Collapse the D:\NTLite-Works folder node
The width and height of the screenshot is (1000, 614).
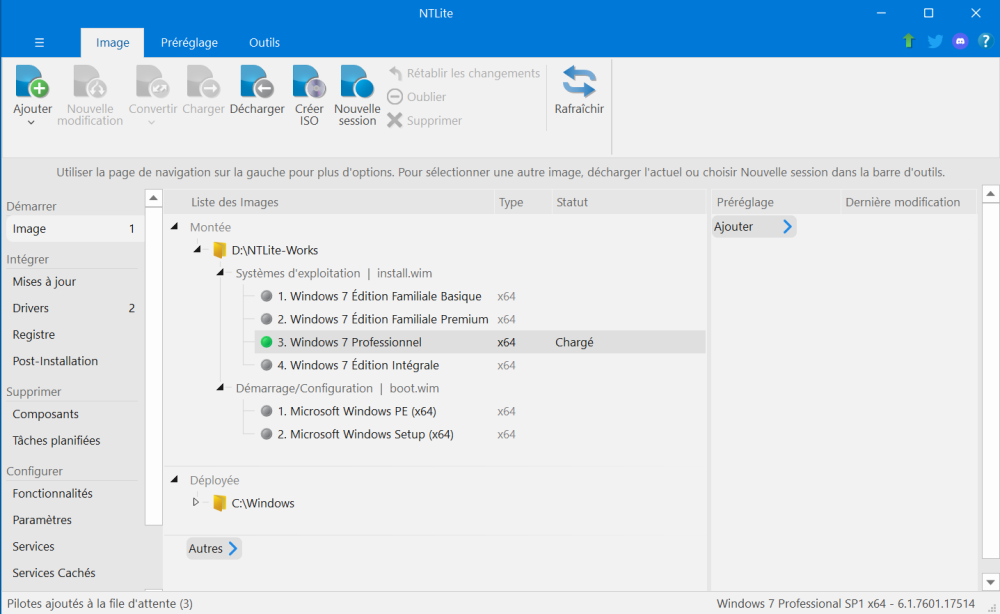[198, 250]
